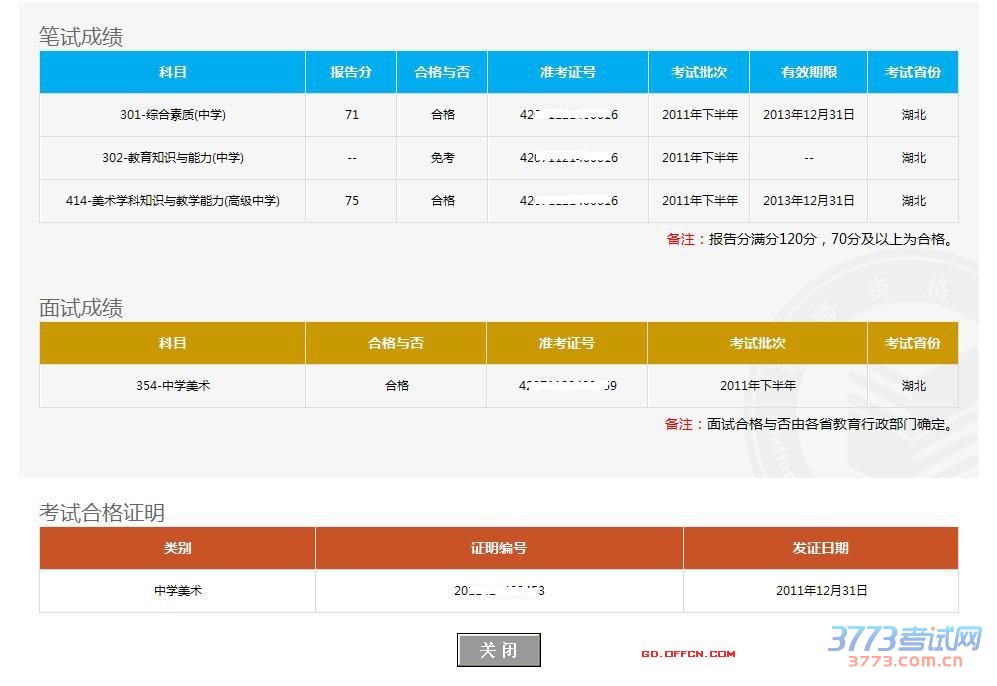Click the score 75 cell
997x686 pixels.
pyautogui.click(x=351, y=201)
